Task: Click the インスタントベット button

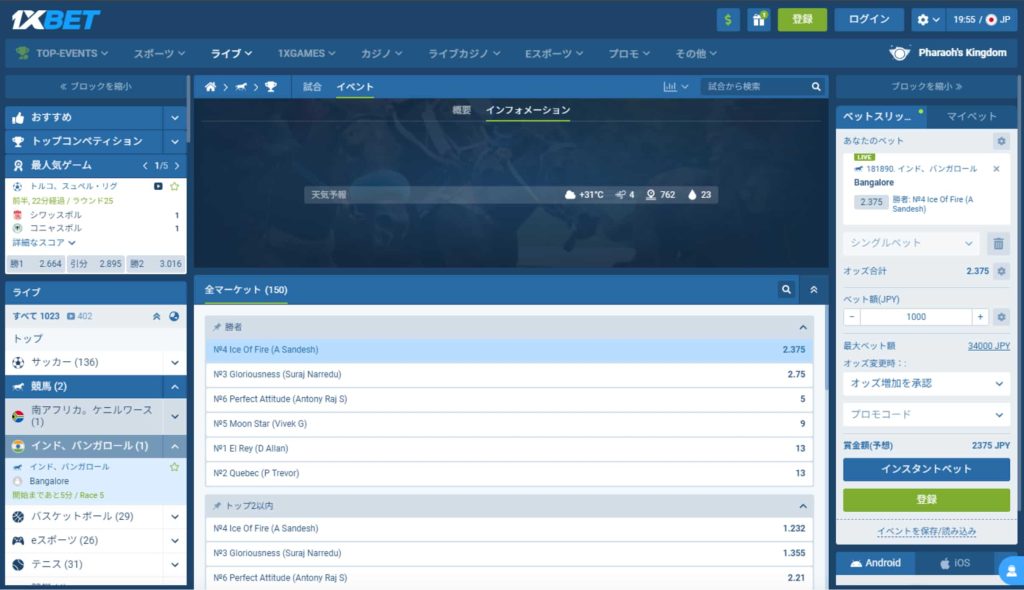Action: 926,469
